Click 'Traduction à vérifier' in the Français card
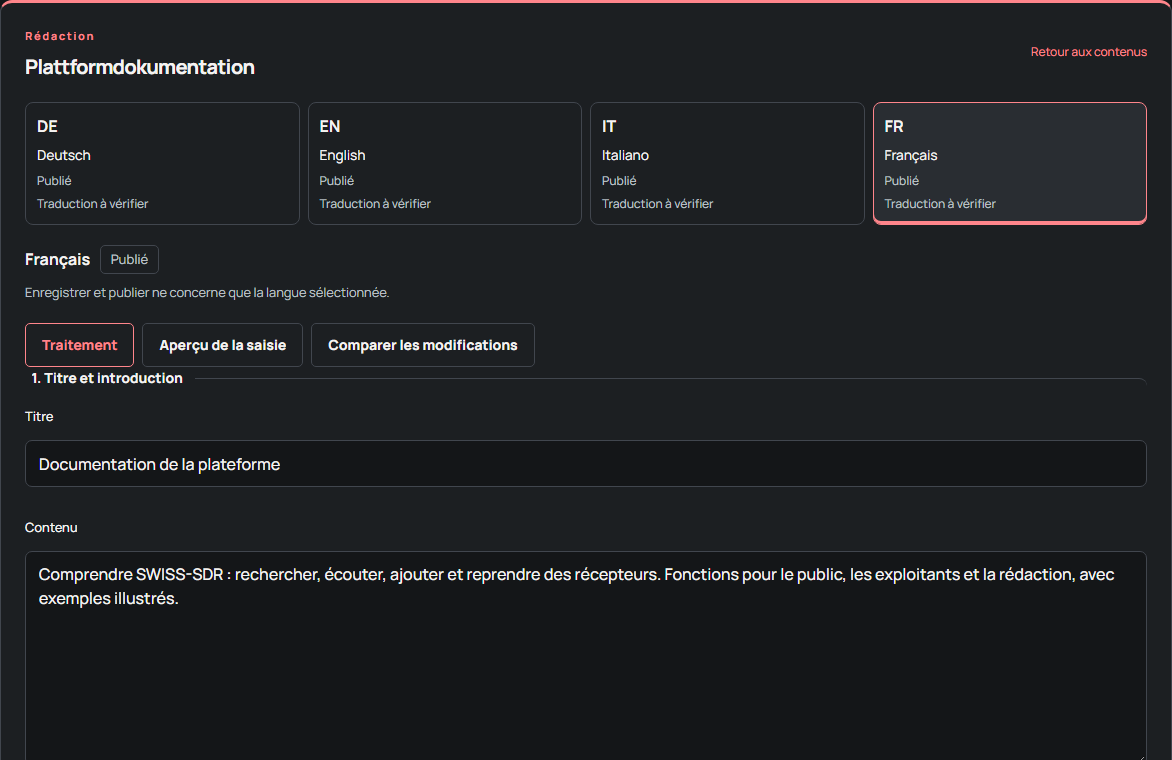Screen dimensions: 1172x760 tap(940, 203)
